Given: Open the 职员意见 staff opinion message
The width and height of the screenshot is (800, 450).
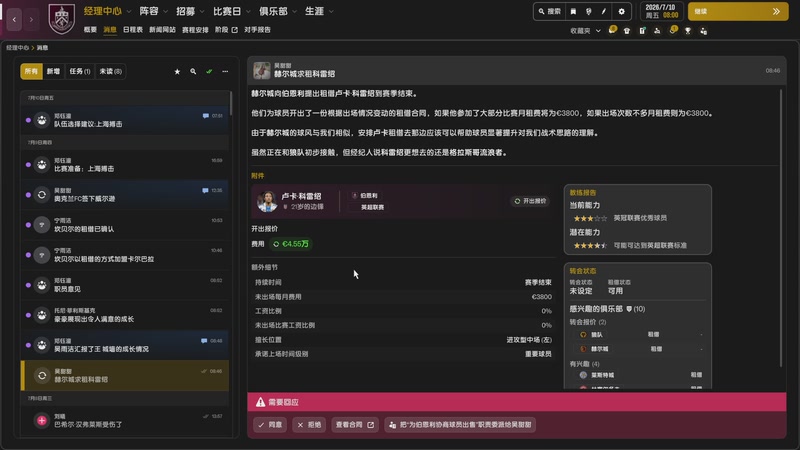Looking at the screenshot, I should point(124,285).
